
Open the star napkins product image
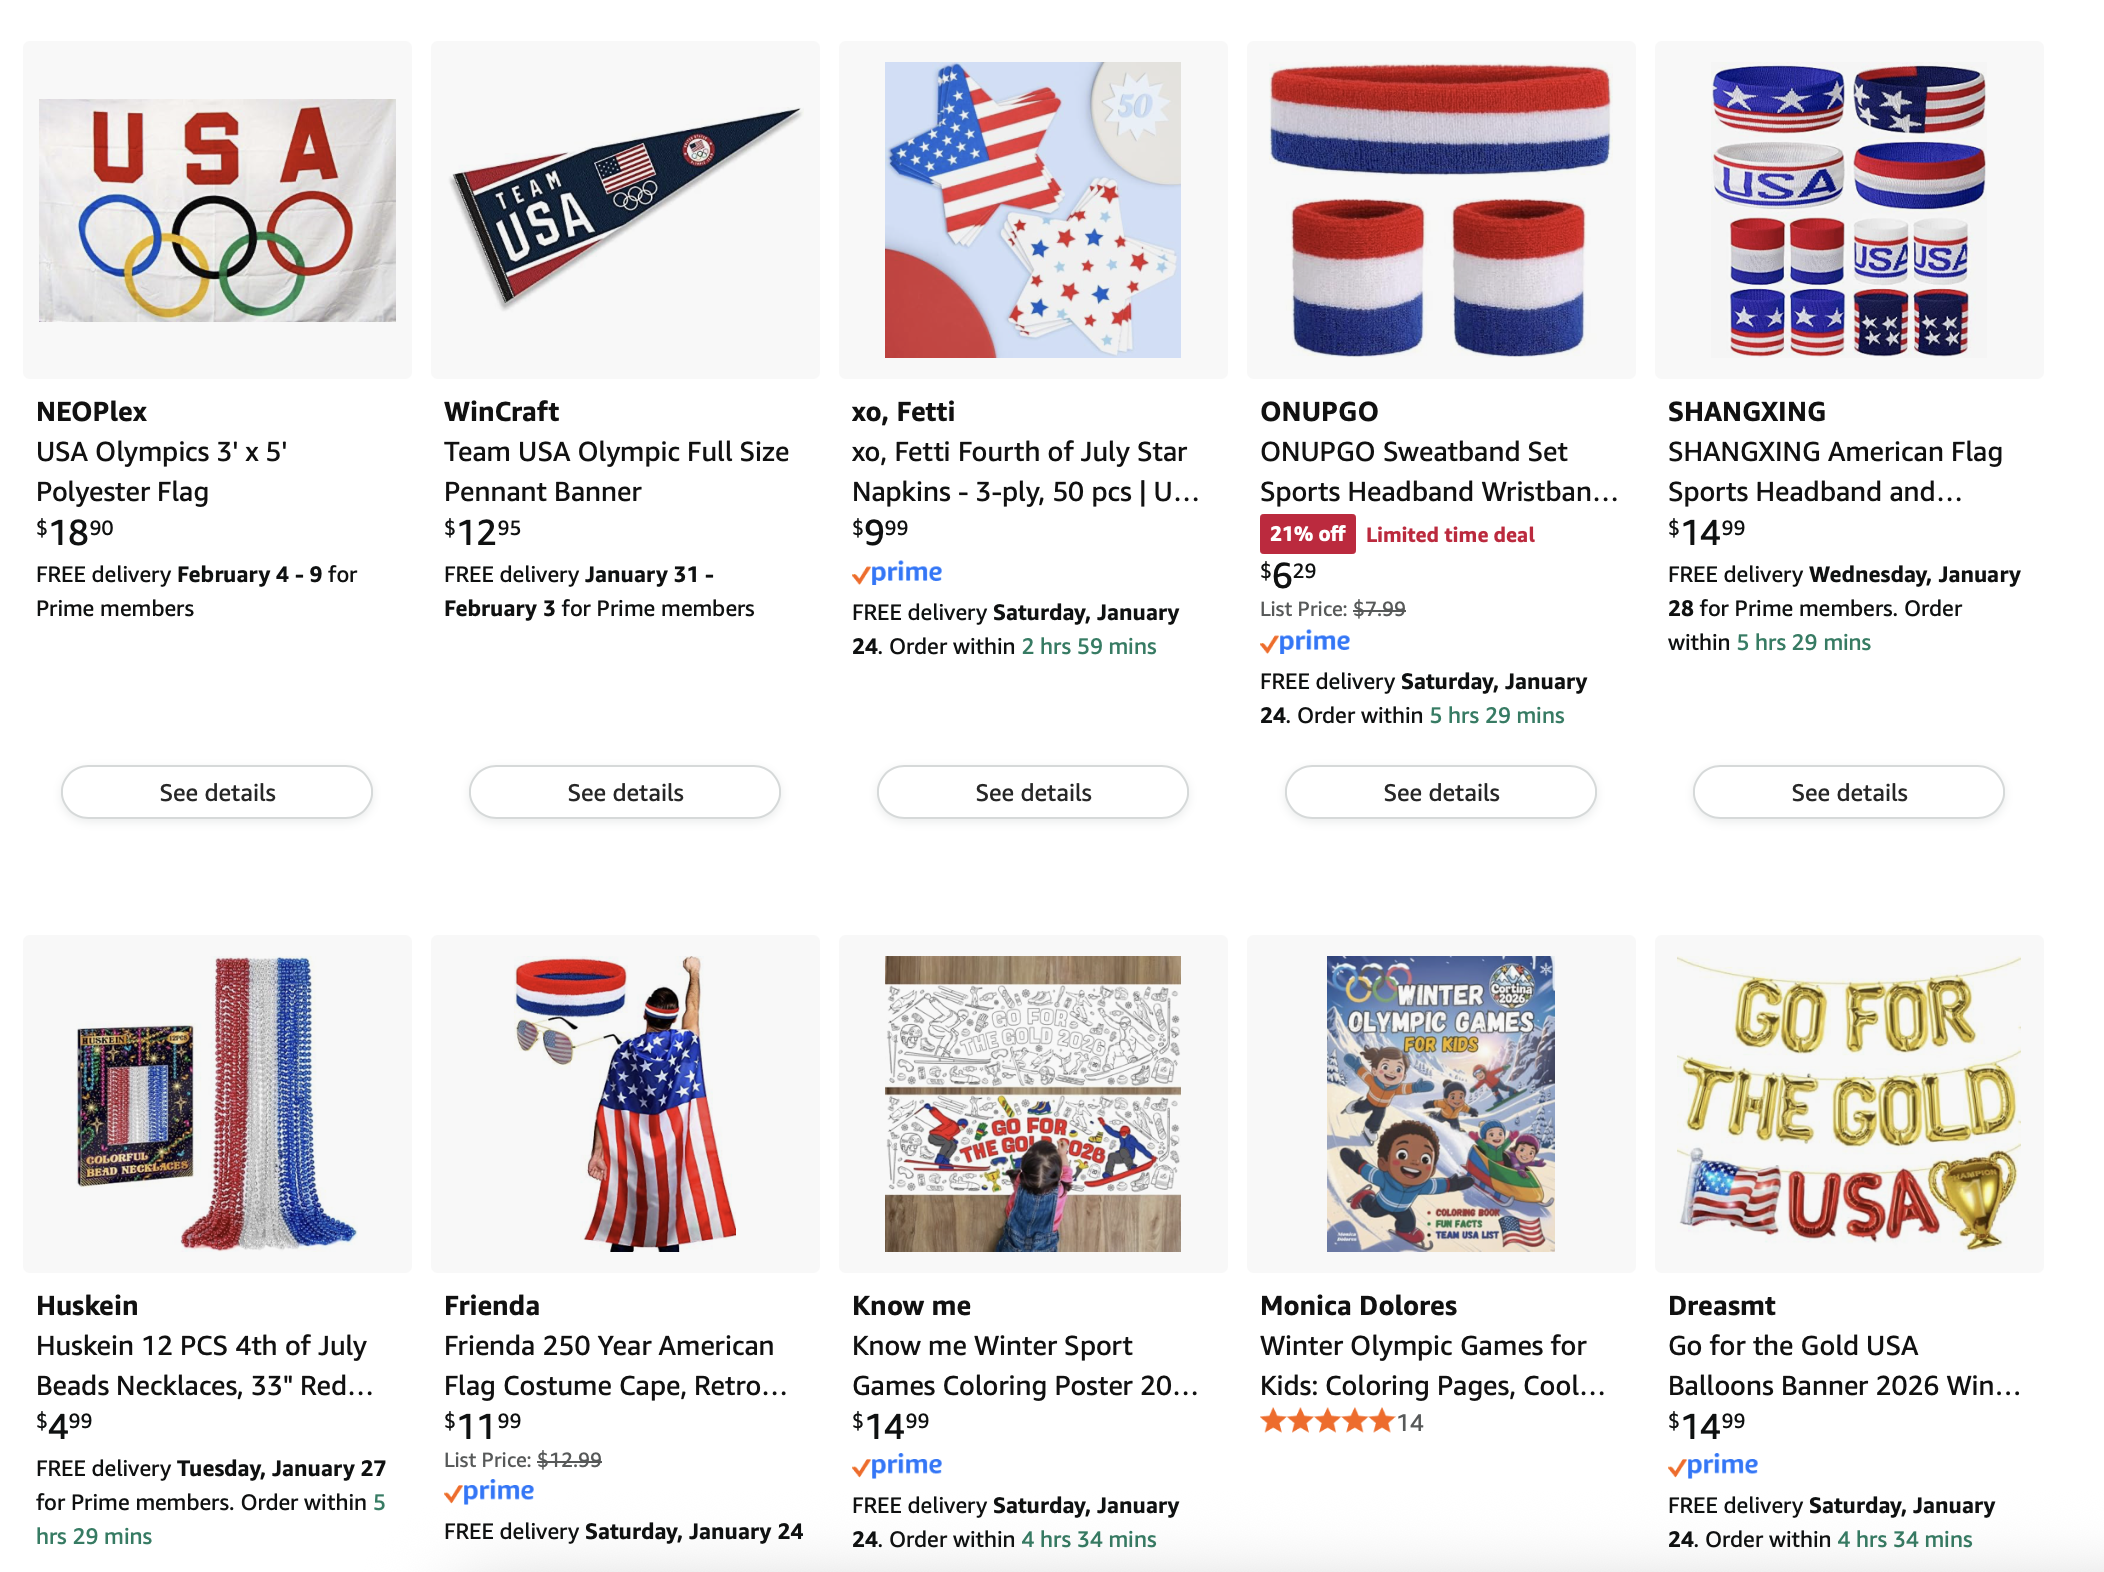1033,210
